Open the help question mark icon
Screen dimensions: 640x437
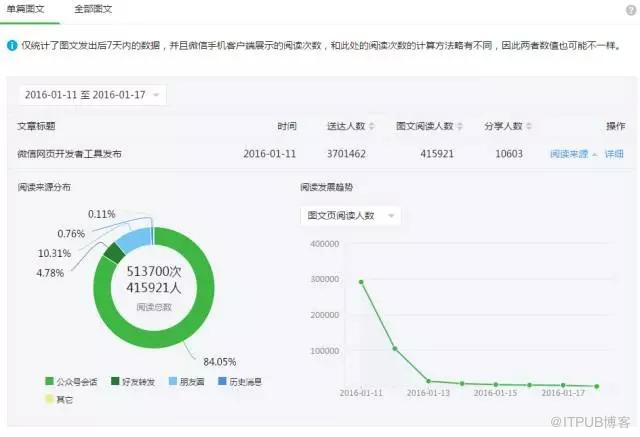pyautogui.click(x=631, y=11)
